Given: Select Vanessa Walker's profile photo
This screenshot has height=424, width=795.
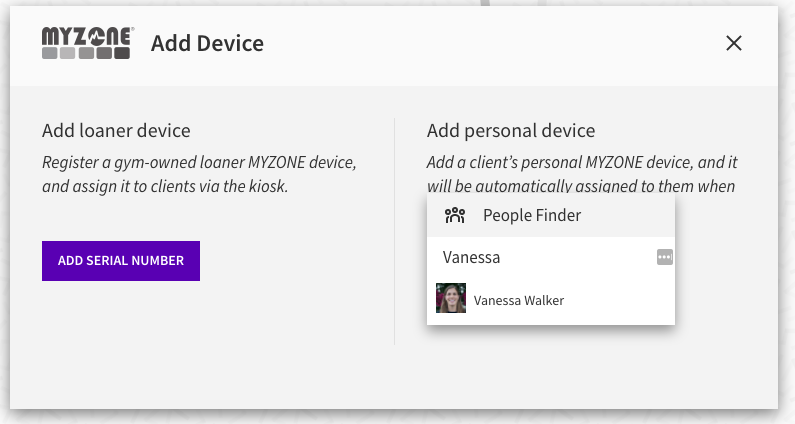Looking at the screenshot, I should [451, 299].
